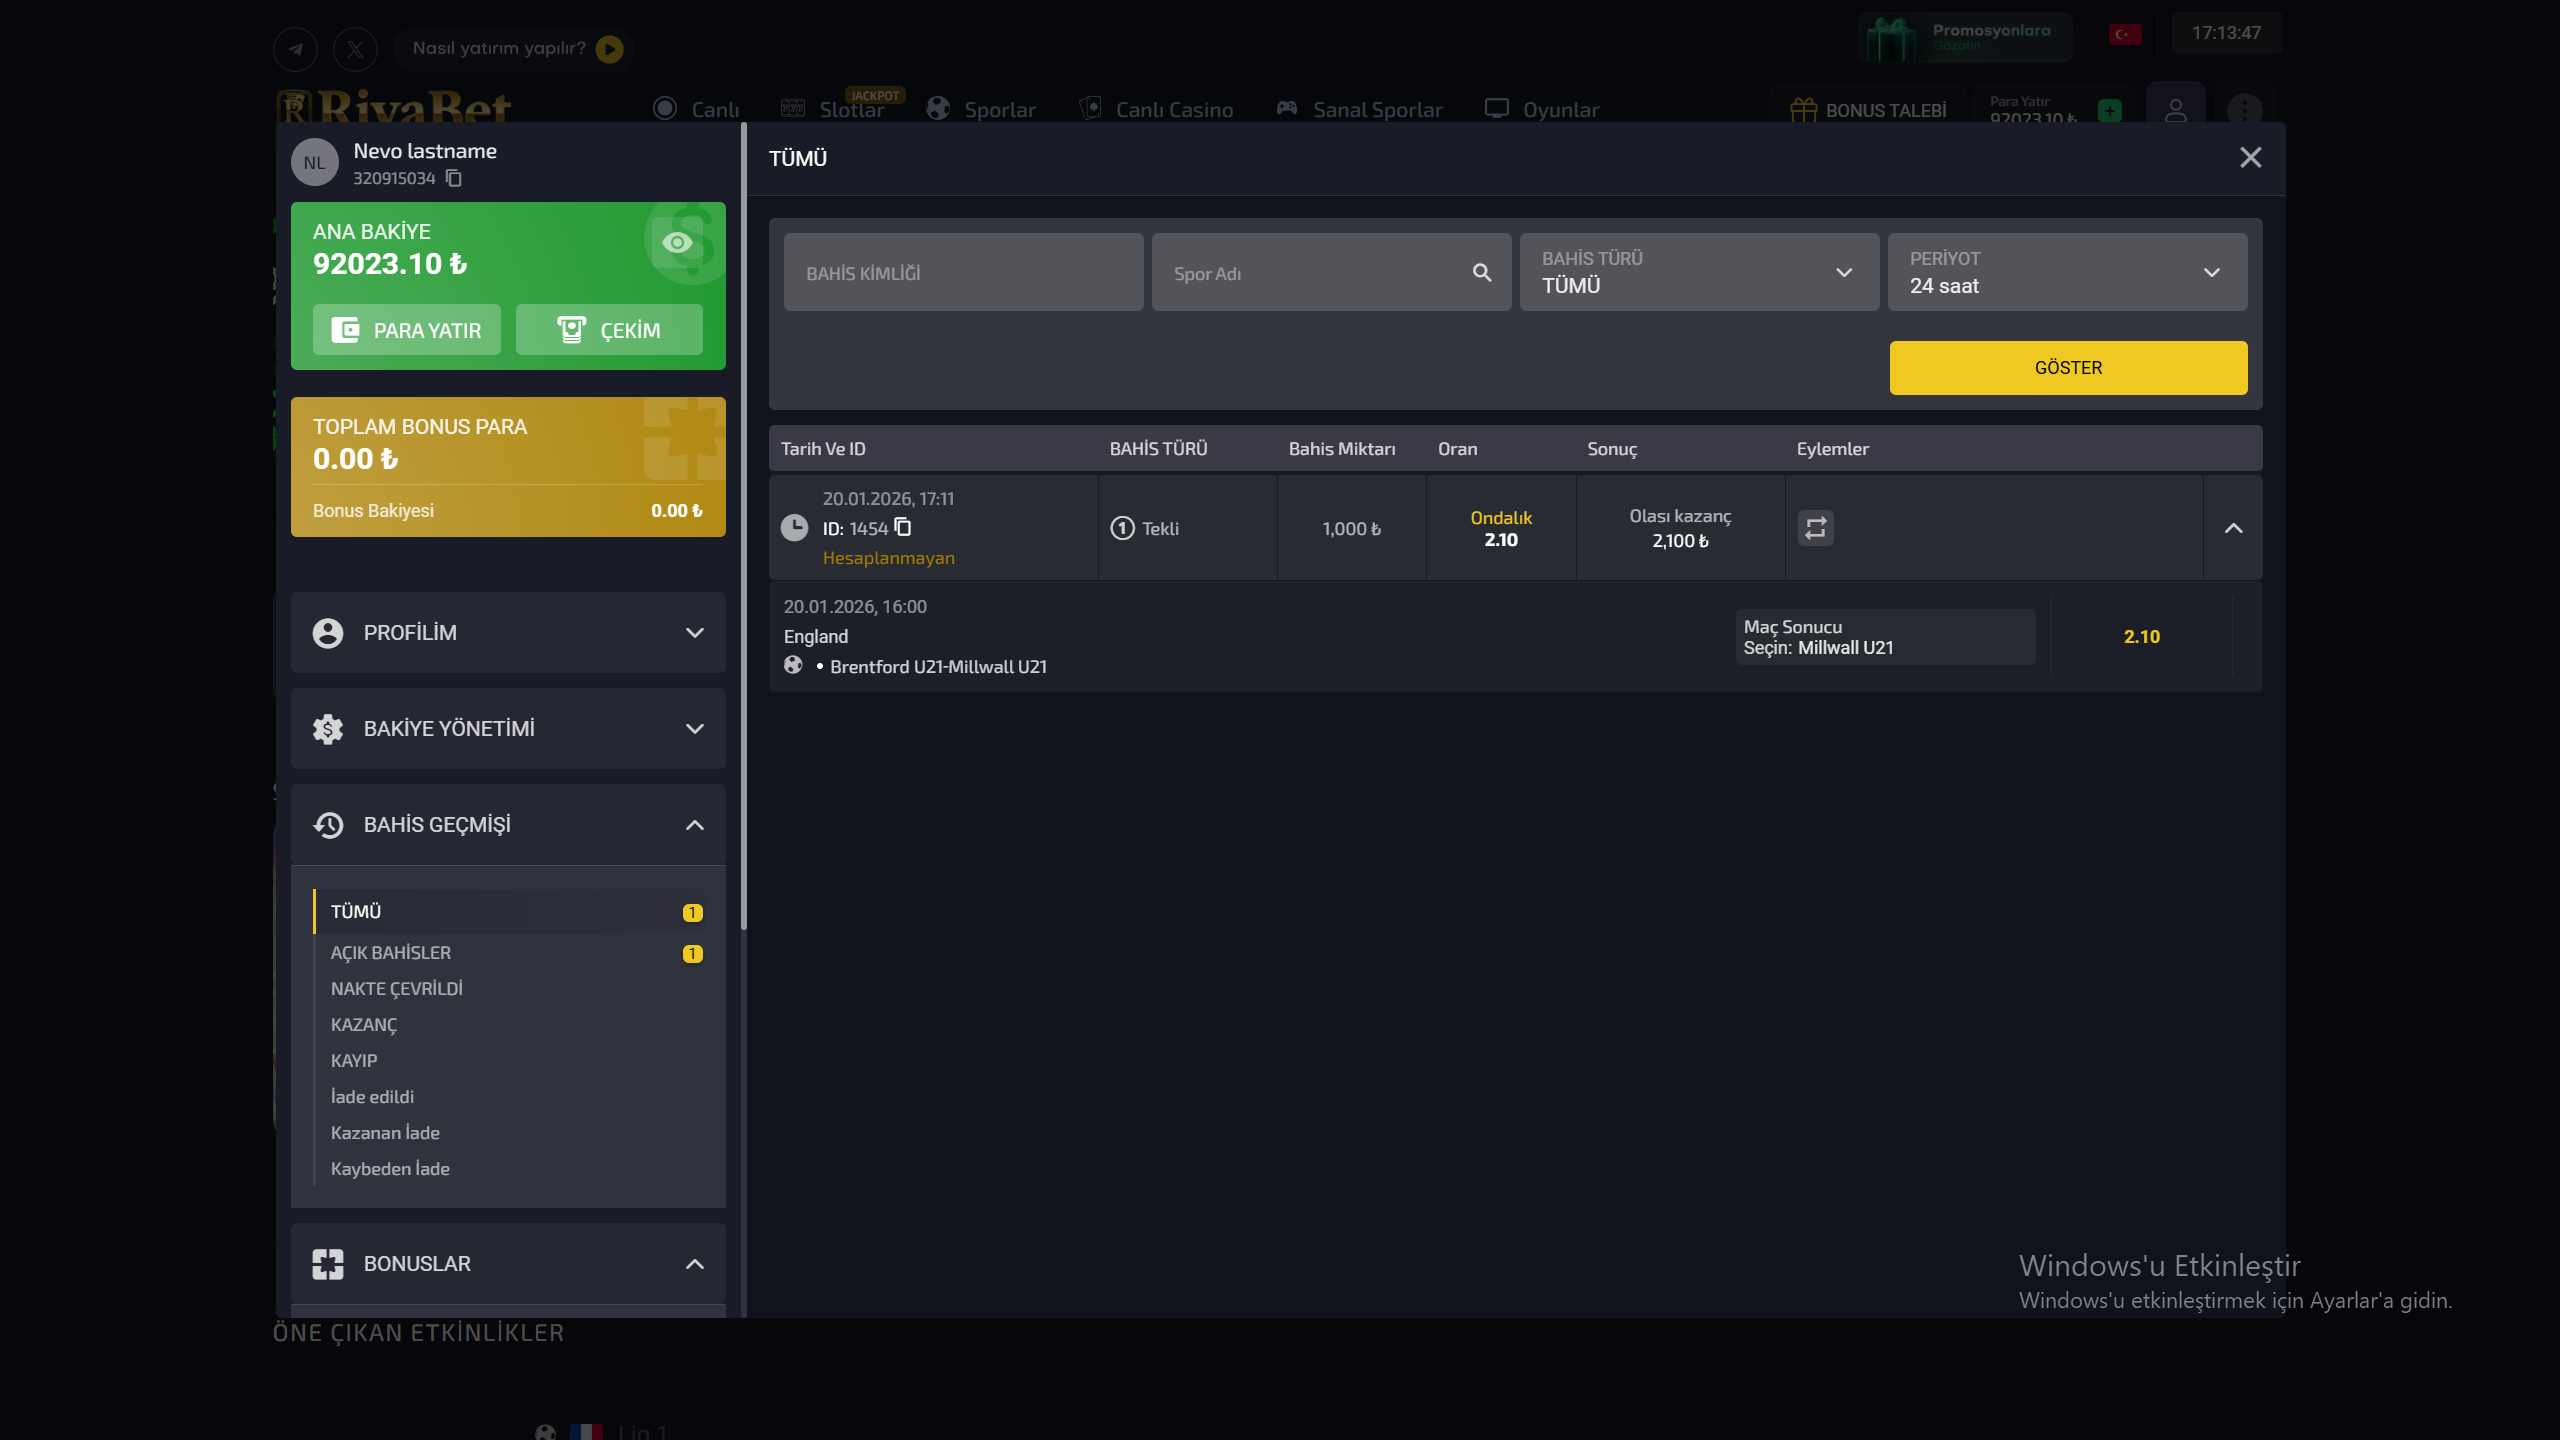
Task: Collapse the bet row details chevron
Action: [2233, 528]
